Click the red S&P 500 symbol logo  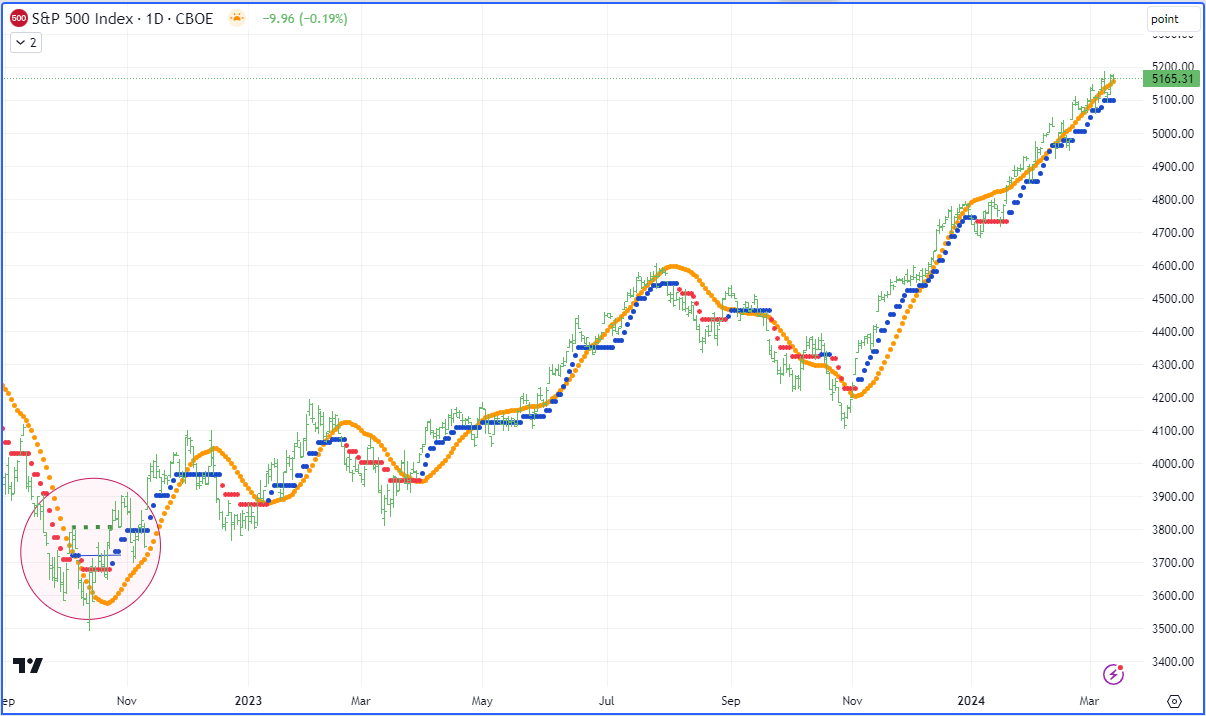click(x=18, y=19)
